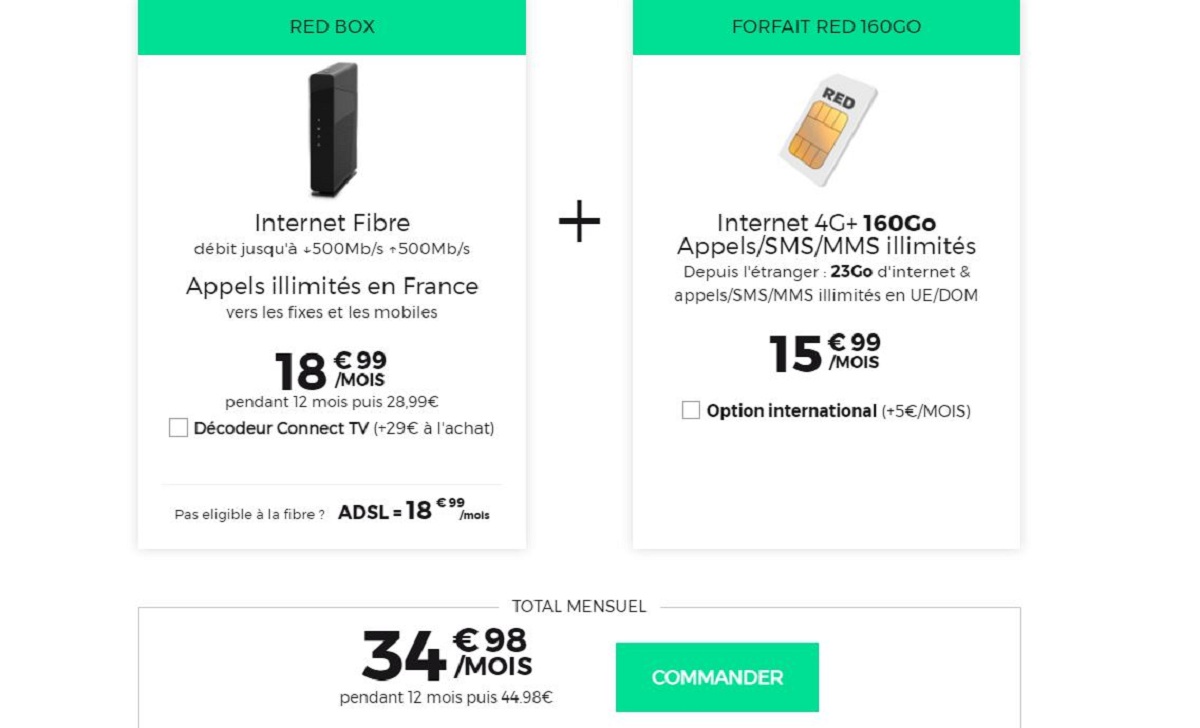The image size is (1200, 728).
Task: Click the 18€99 per month fibre price
Action: pos(330,370)
